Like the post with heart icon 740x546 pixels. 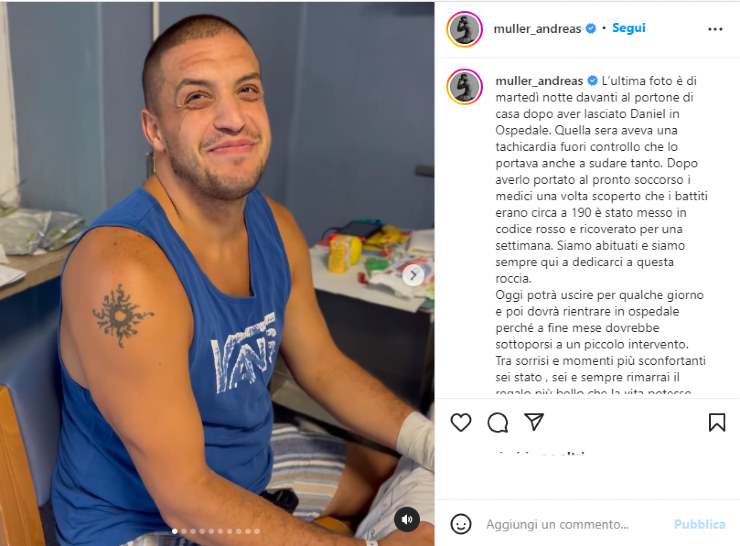pos(461,422)
